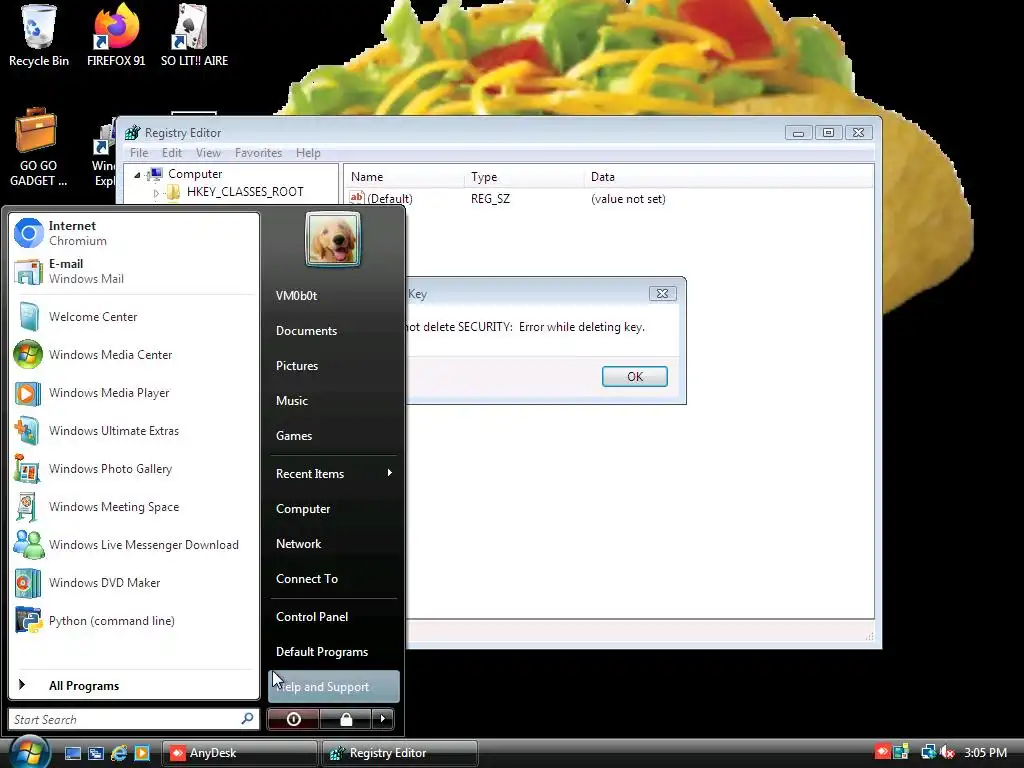
Task: Open FIREFOX 91 desktop shortcut
Action: click(x=116, y=36)
